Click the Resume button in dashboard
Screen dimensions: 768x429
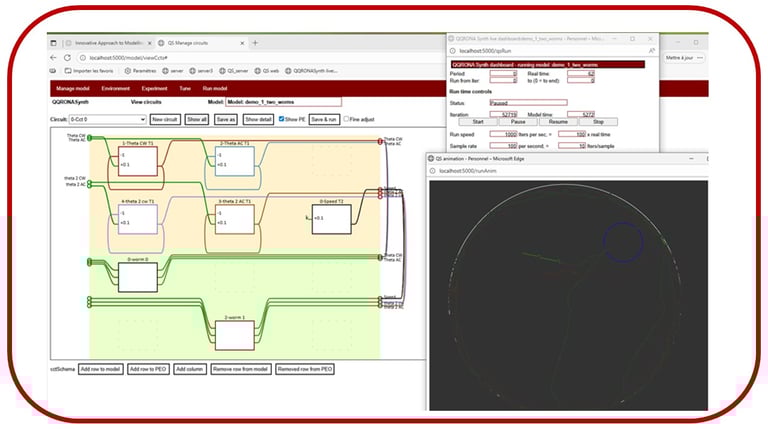(x=558, y=122)
